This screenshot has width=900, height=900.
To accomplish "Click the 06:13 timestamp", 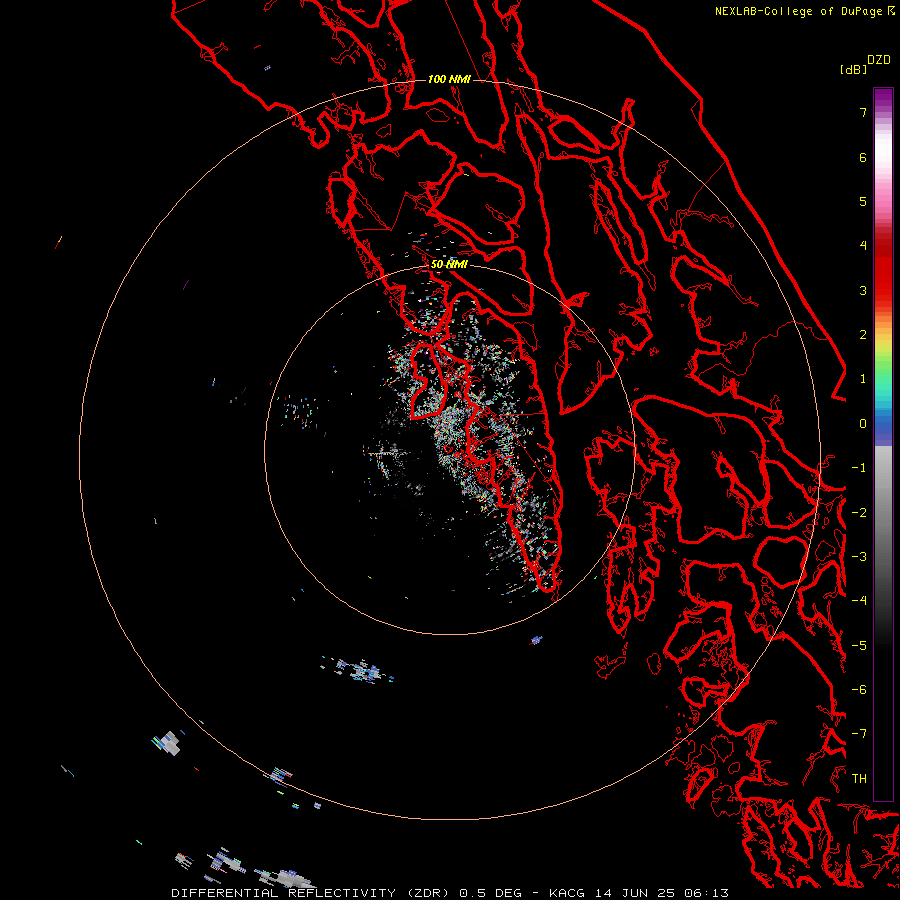I will [707, 893].
